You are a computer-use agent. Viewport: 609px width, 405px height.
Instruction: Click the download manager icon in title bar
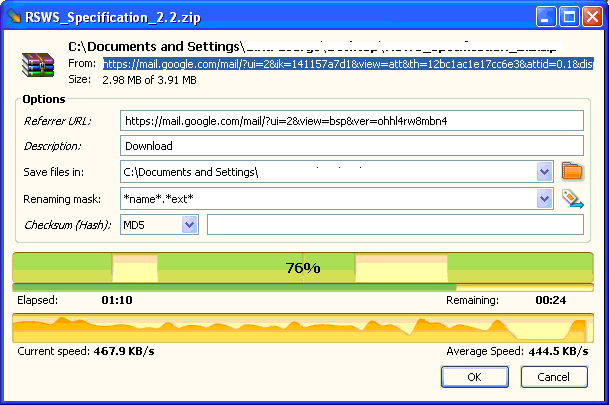[x=13, y=16]
